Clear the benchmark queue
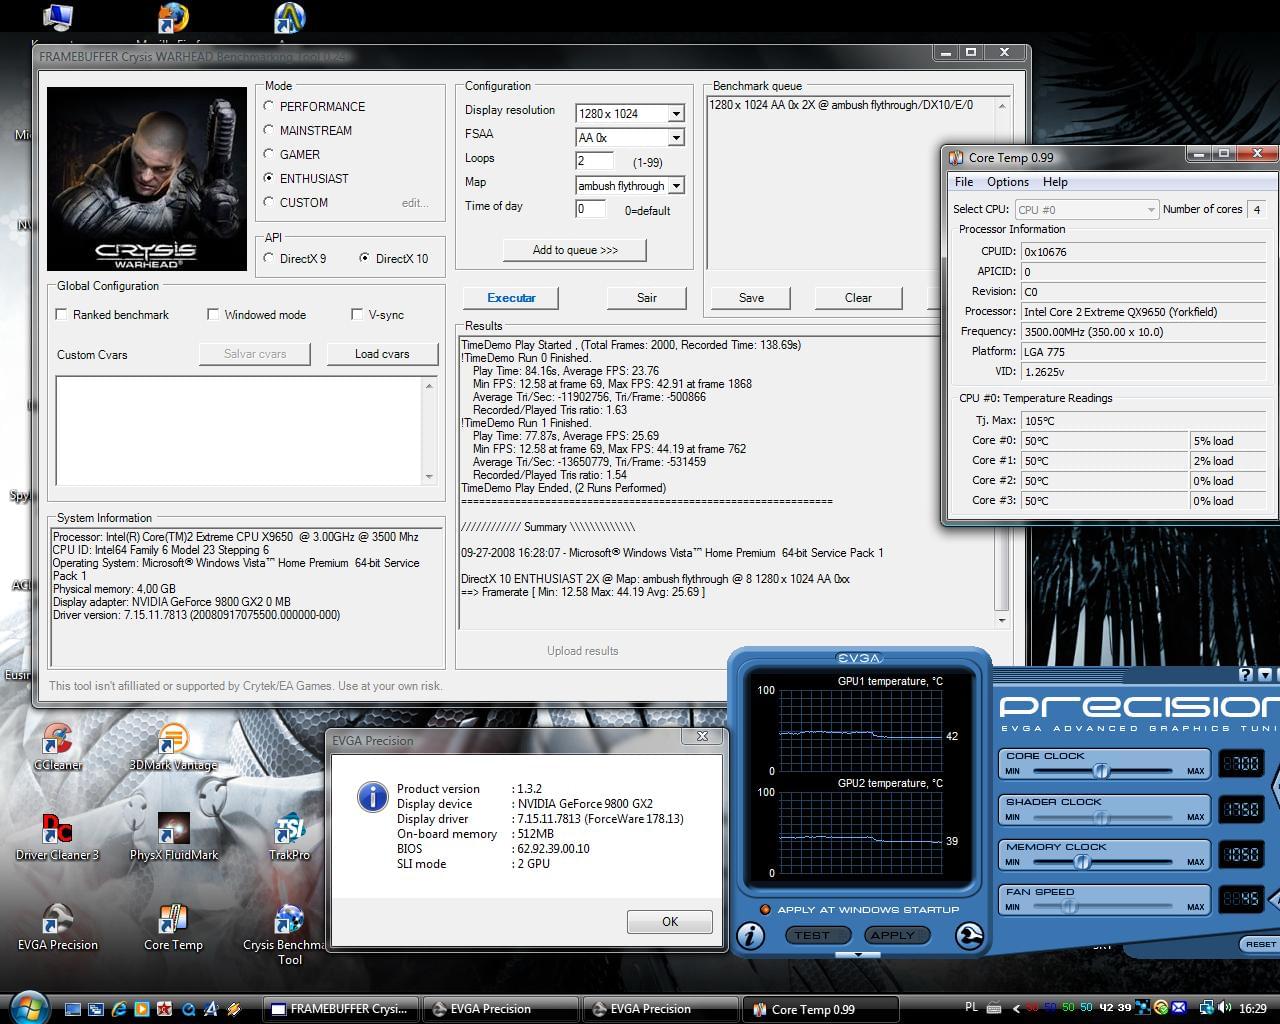This screenshot has width=1280, height=1024. [x=858, y=298]
